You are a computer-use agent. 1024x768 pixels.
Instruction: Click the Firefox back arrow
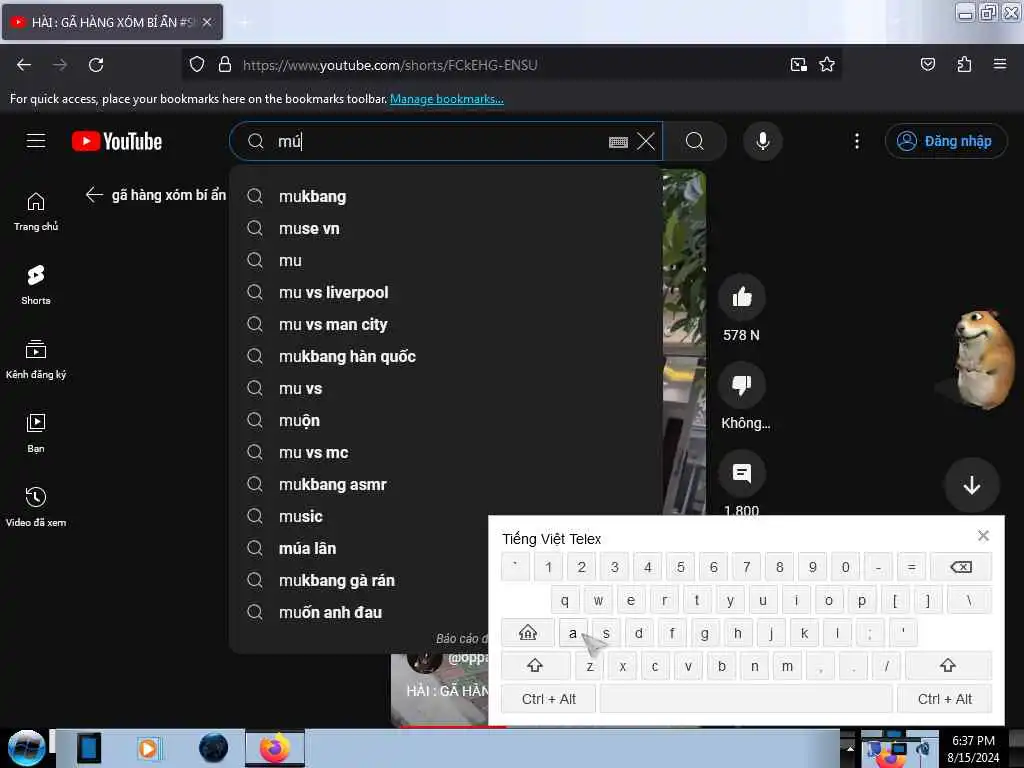pos(24,65)
